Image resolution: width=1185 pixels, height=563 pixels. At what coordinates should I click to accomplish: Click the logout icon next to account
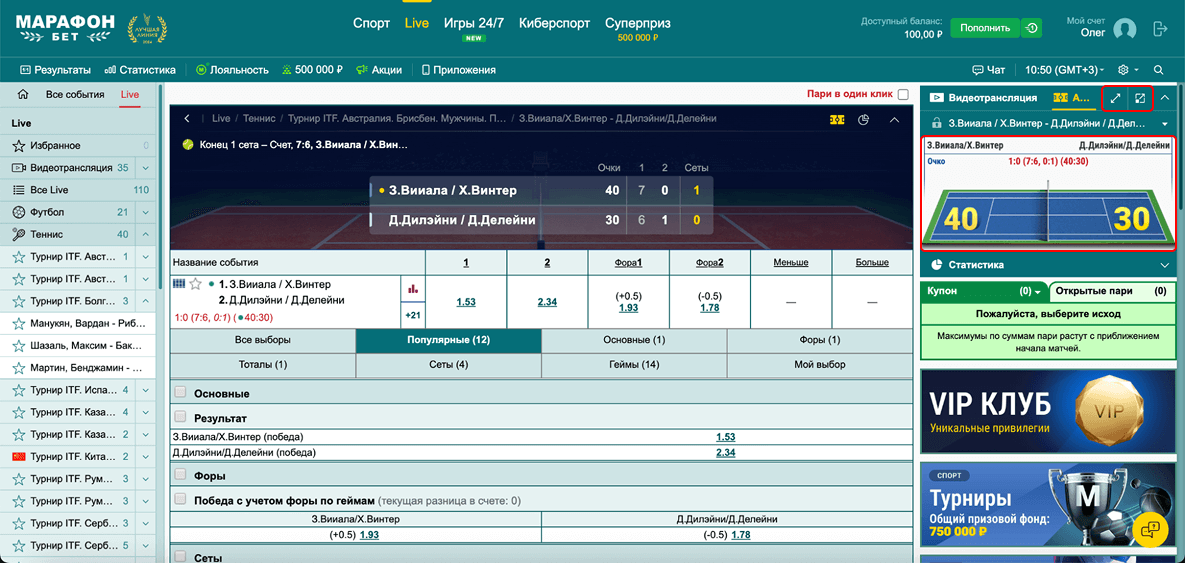[x=1160, y=29]
